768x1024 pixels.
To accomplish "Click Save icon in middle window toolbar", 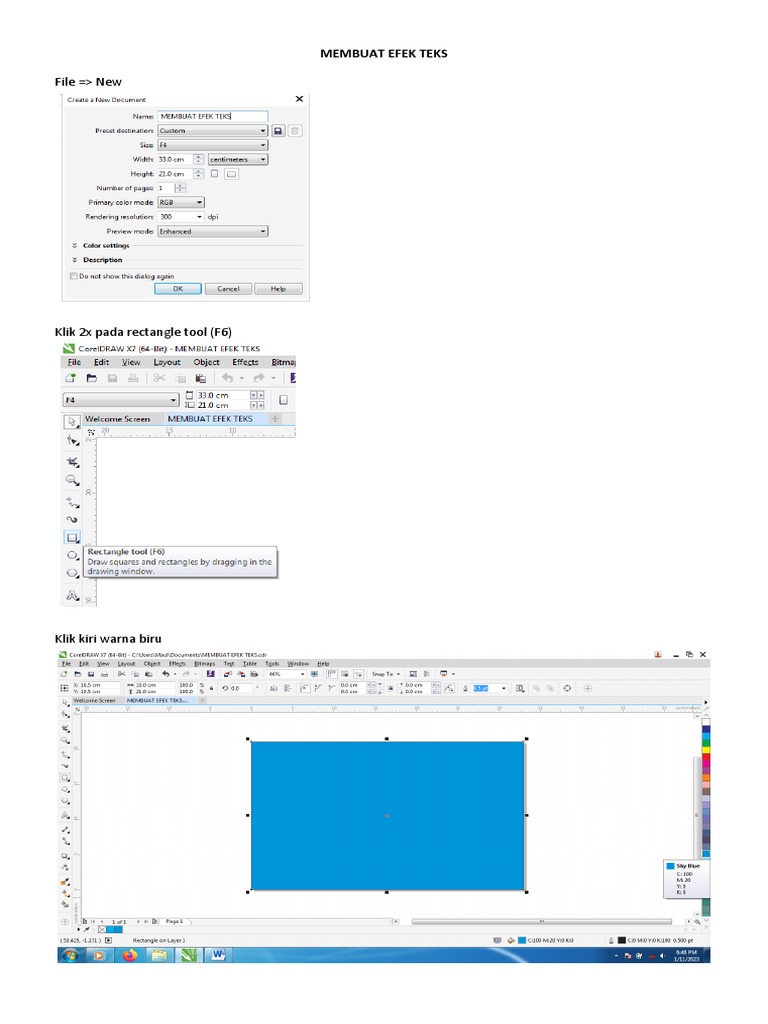I will (x=112, y=378).
